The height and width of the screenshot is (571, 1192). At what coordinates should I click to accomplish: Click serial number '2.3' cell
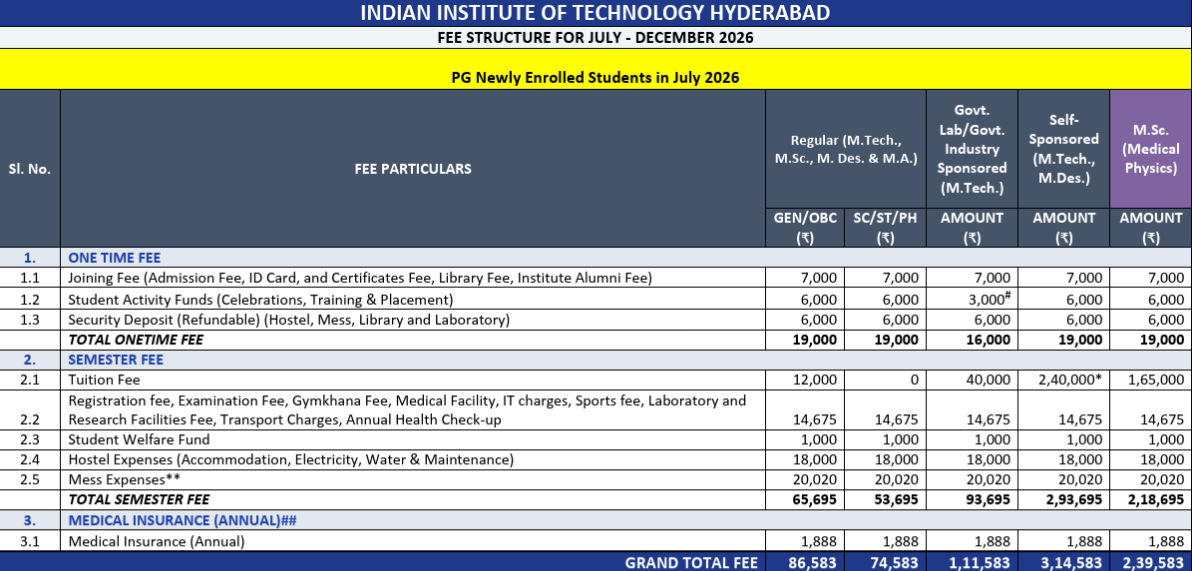click(30, 439)
